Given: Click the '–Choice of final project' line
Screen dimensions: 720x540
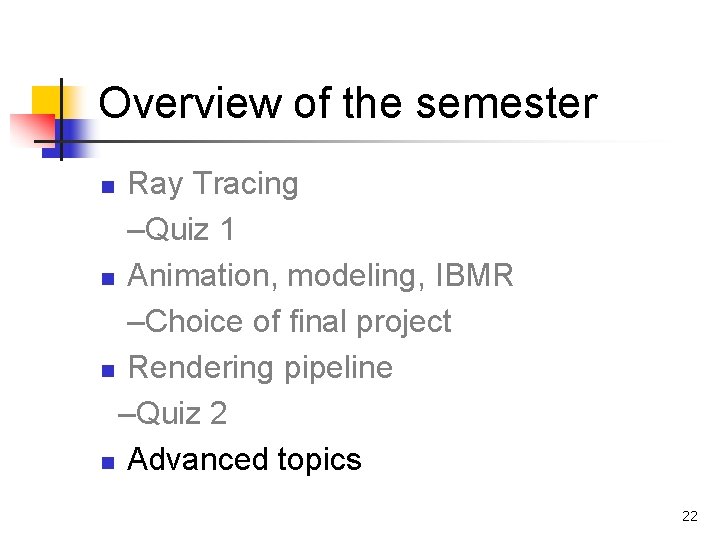Looking at the screenshot, I should click(x=289, y=322).
